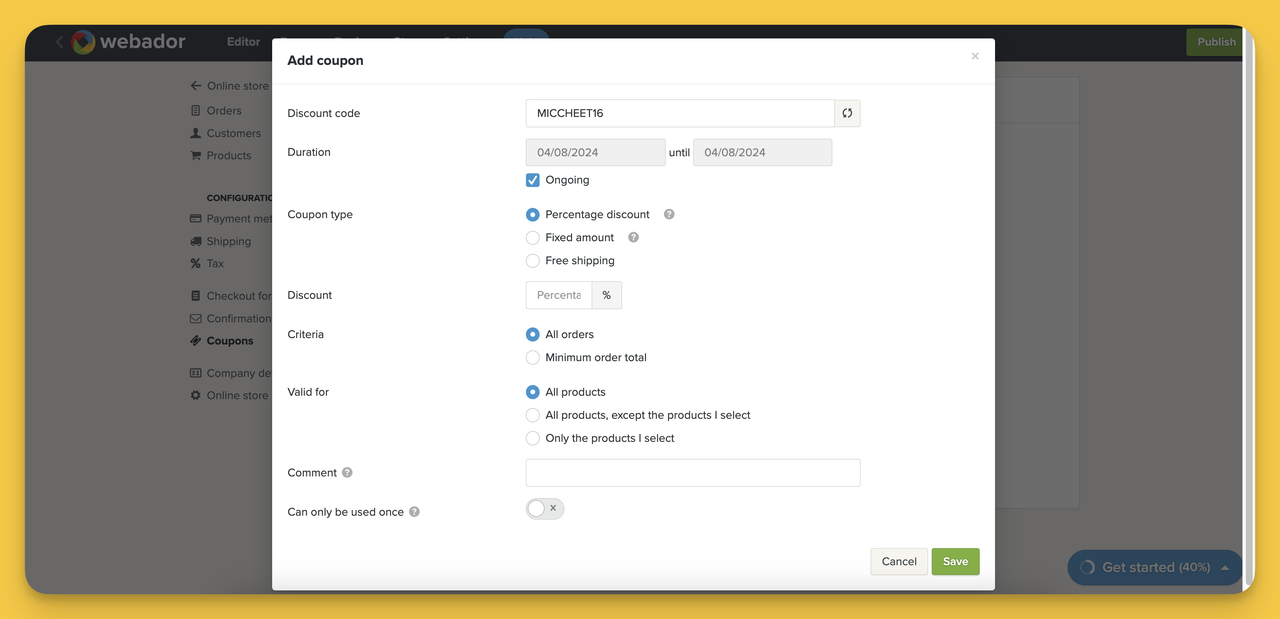Choose Only the products I select
Image resolution: width=1280 pixels, height=619 pixels.
click(533, 438)
